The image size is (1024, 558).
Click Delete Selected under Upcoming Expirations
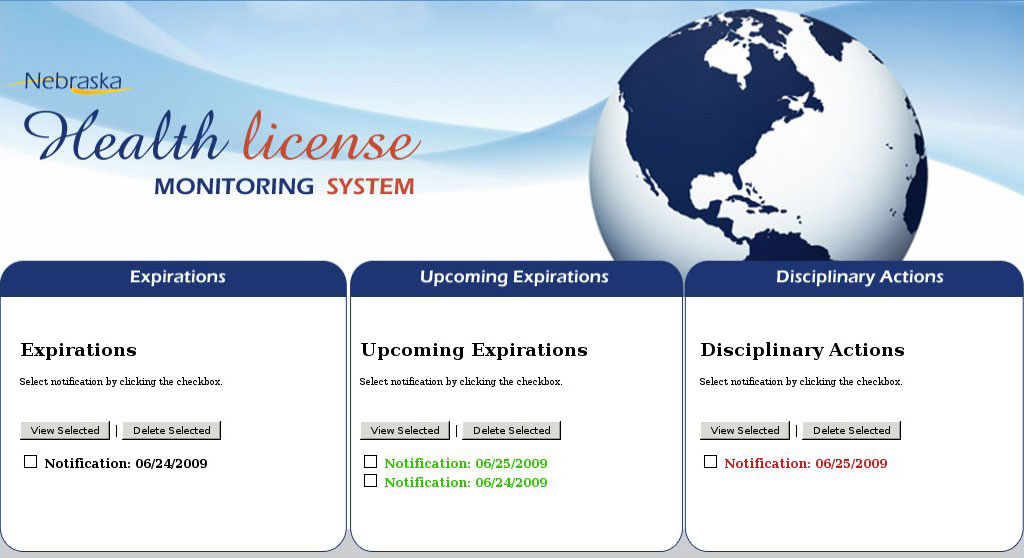click(512, 431)
